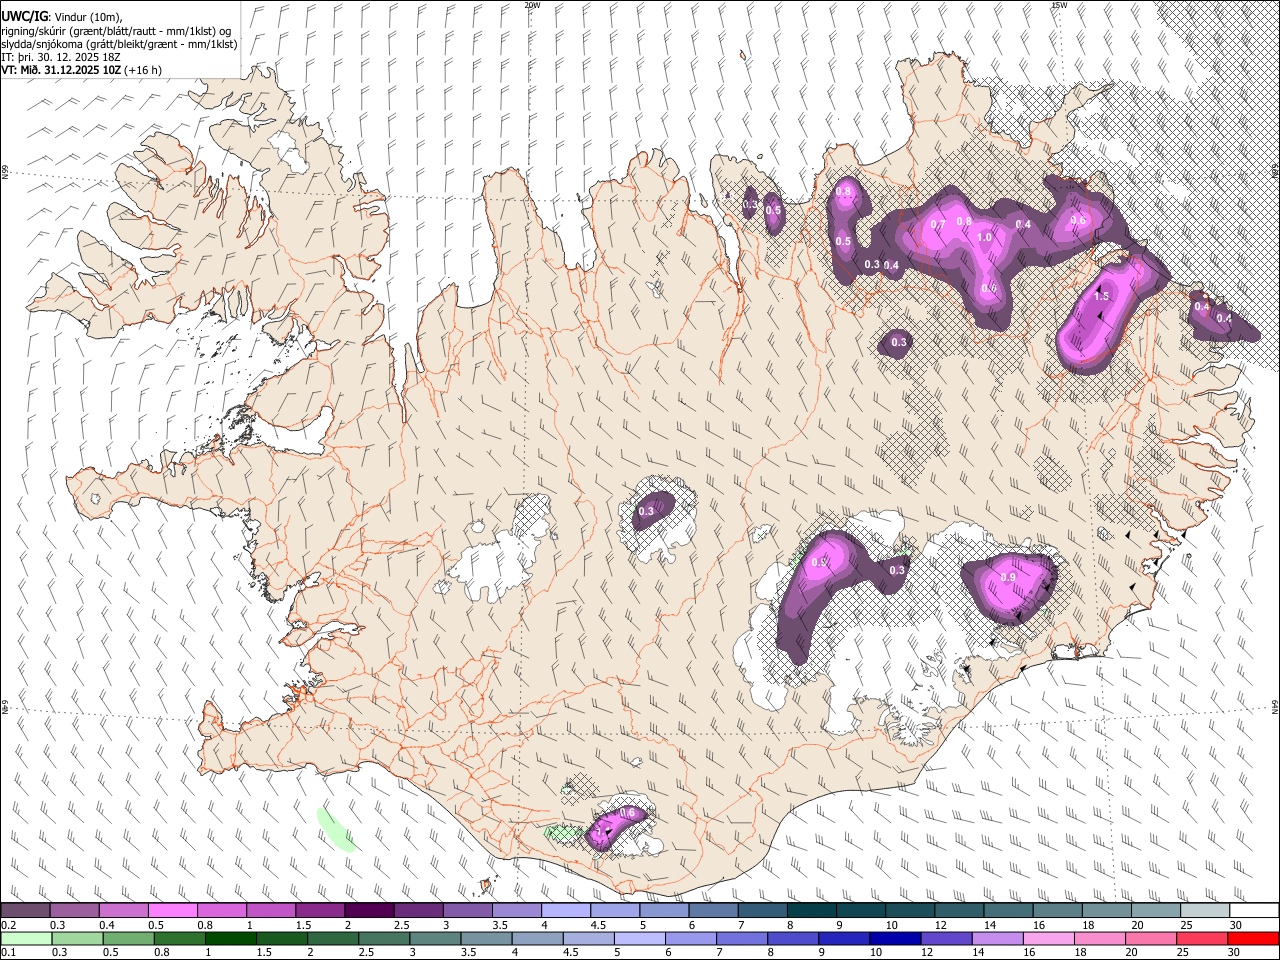Click the top-row legend label 30

pyautogui.click(x=1236, y=925)
